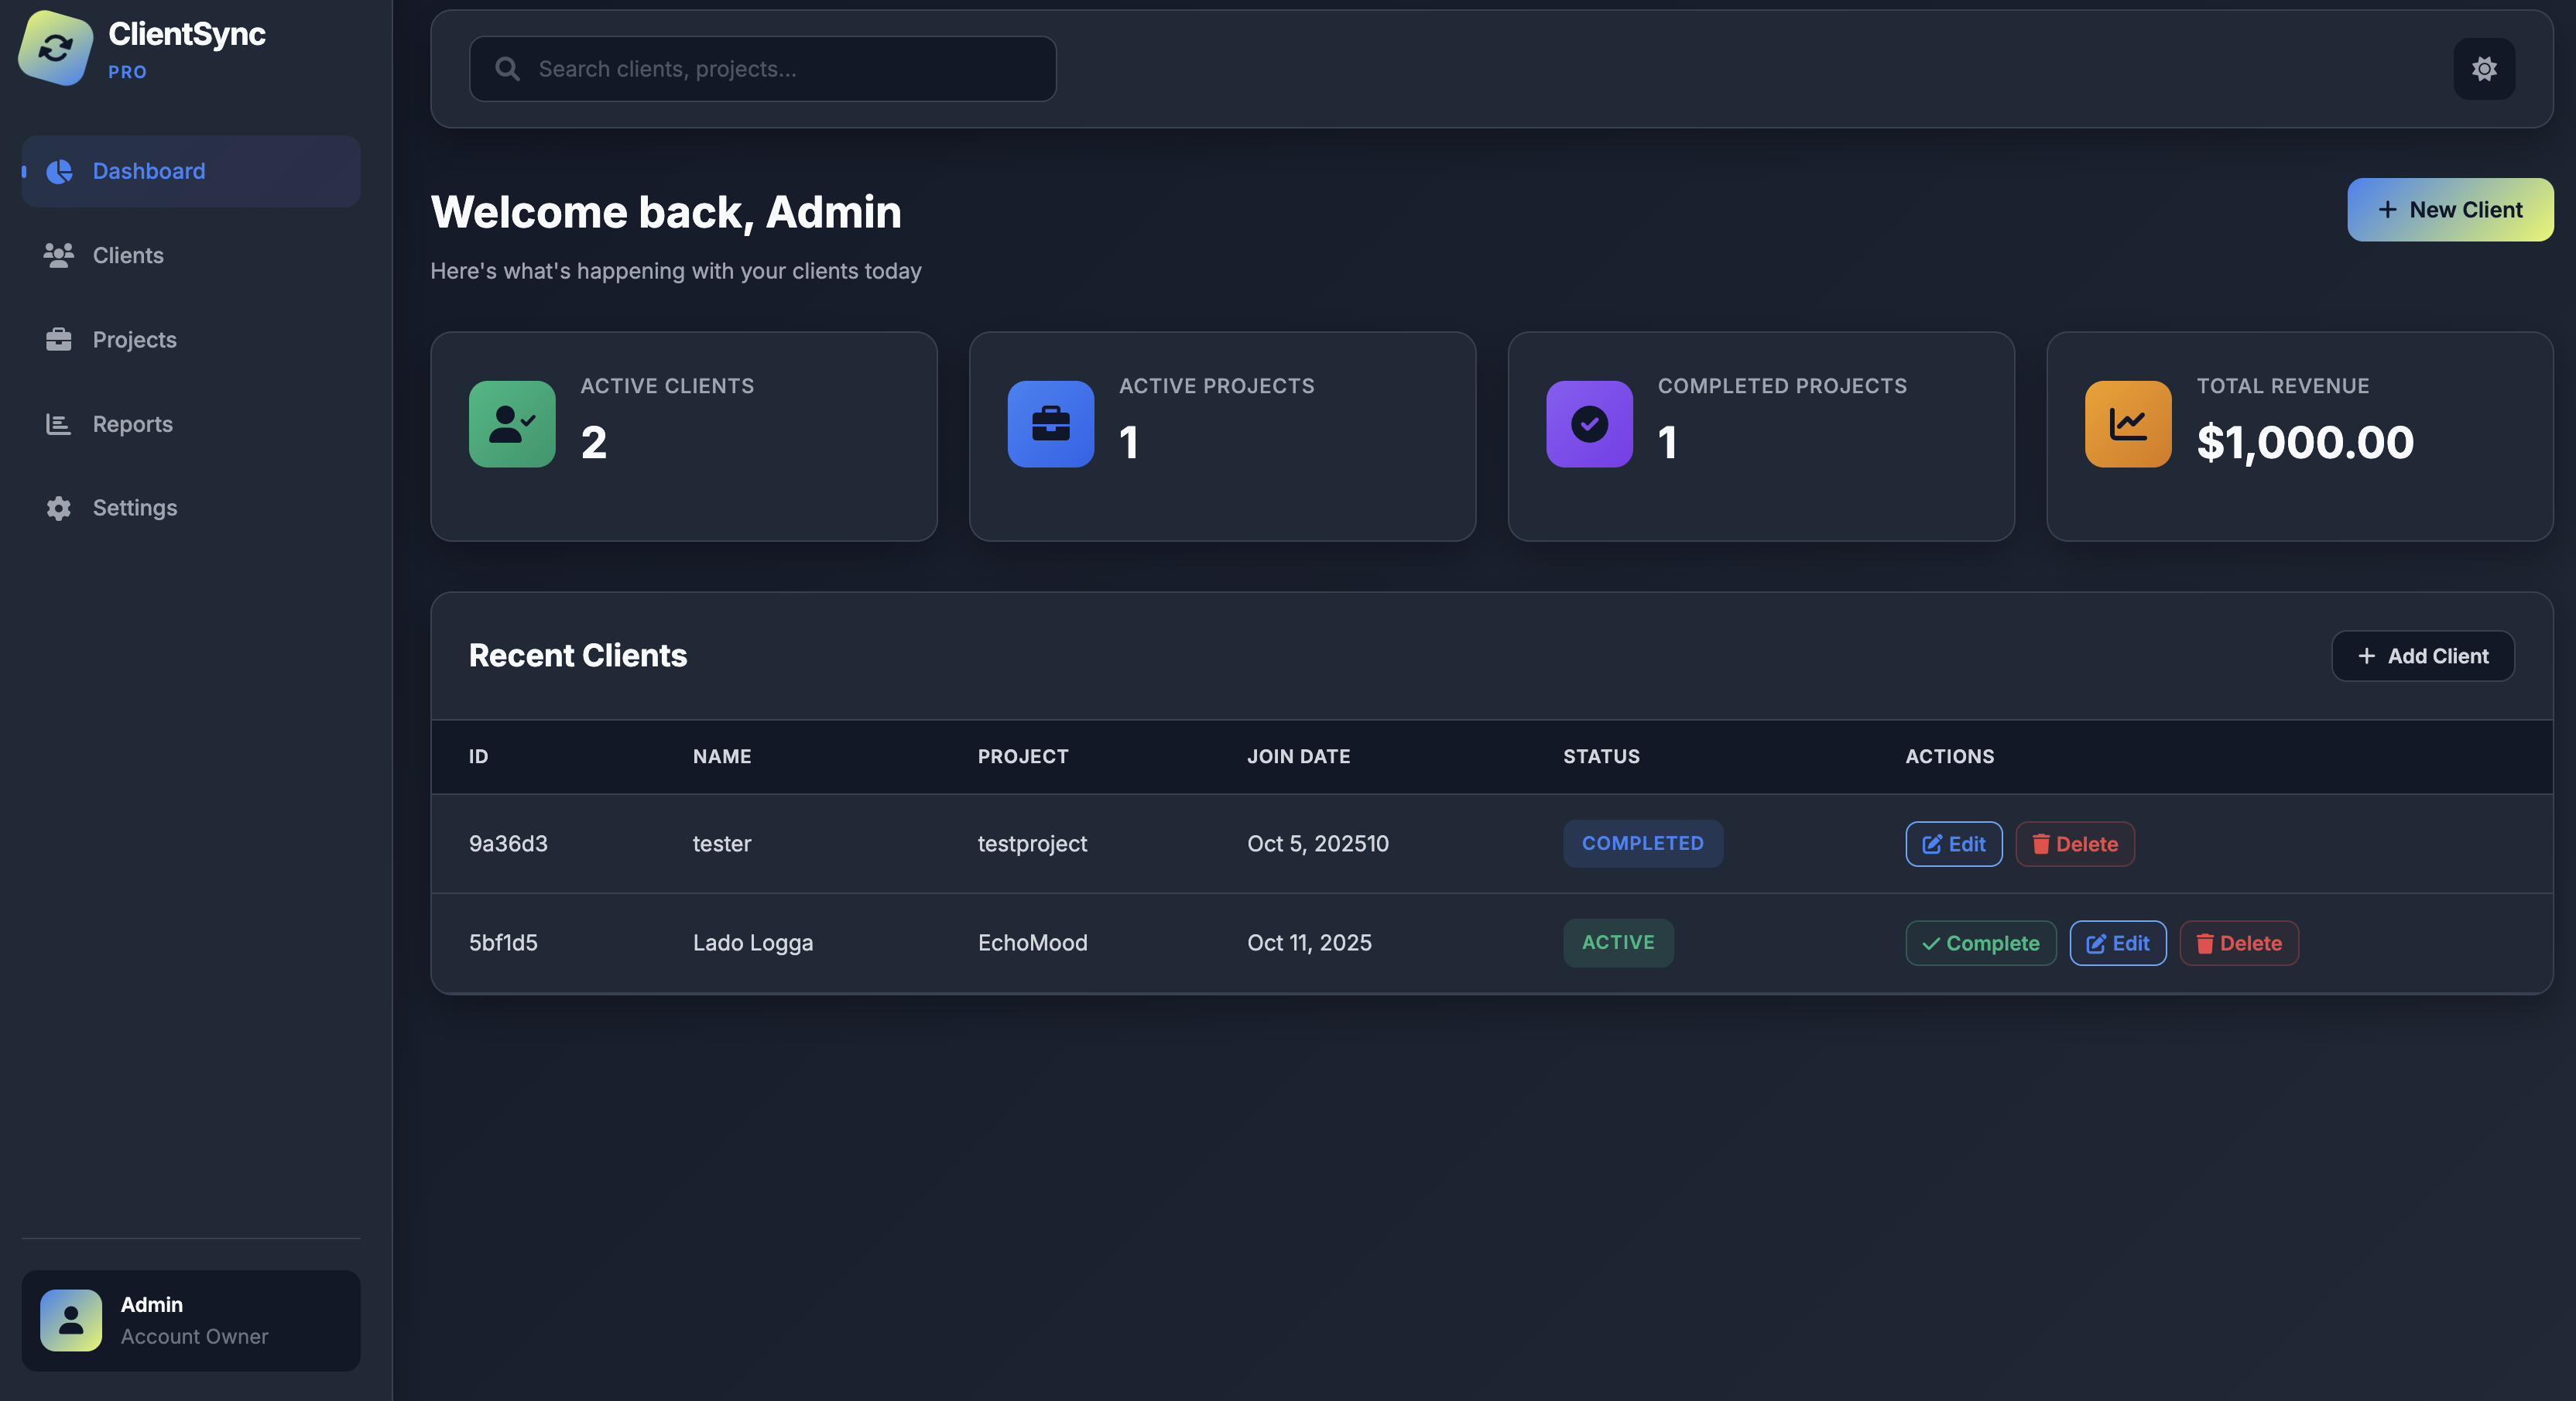
Task: Navigate to Reports page
Action: pyautogui.click(x=132, y=424)
